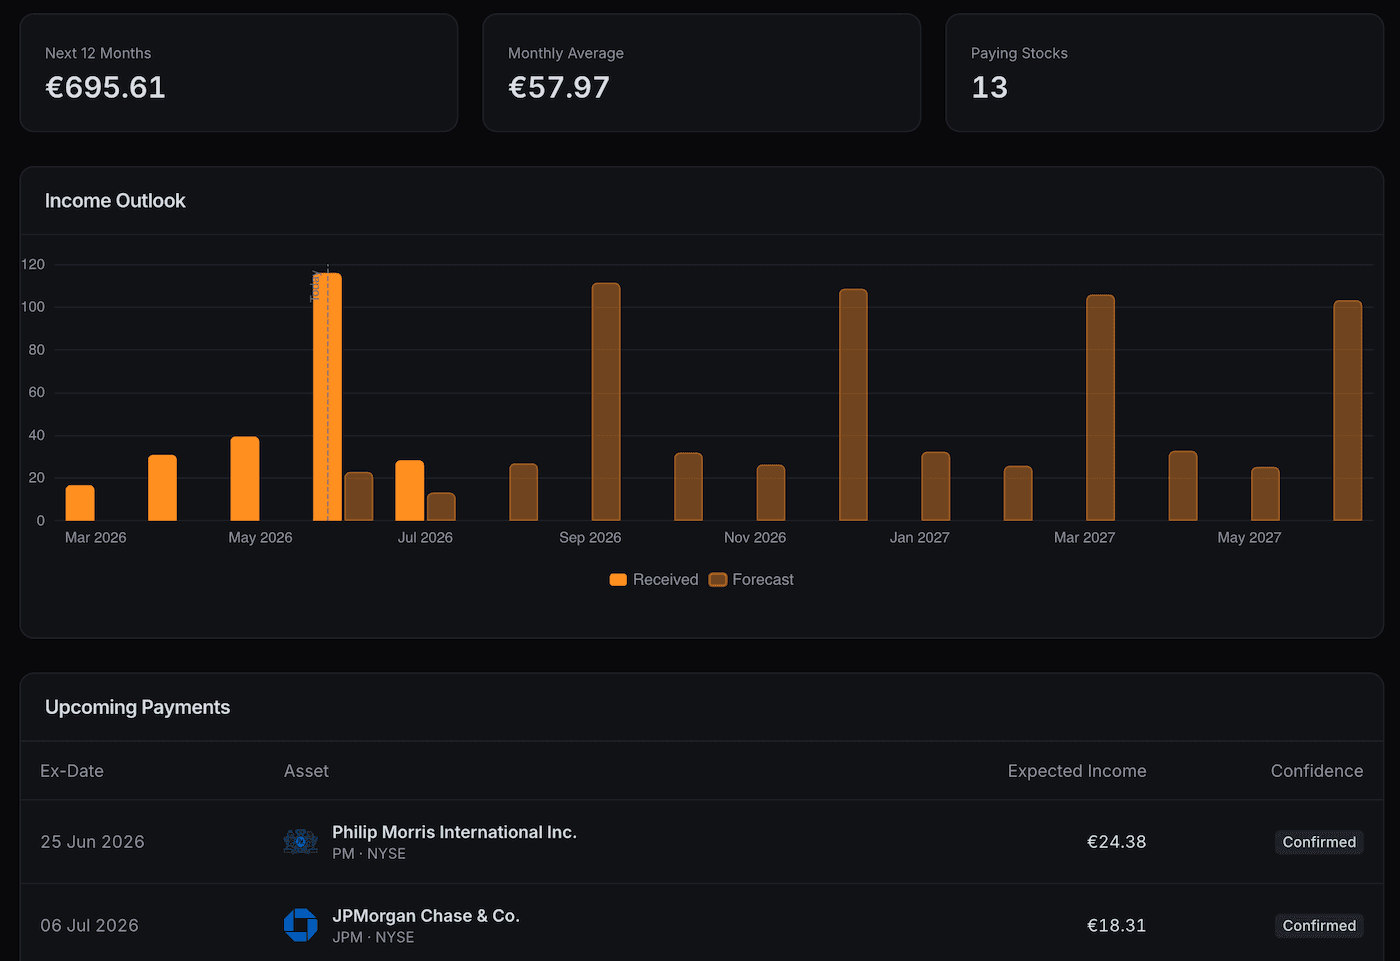Sort by the Expected Income column header

coord(1077,771)
